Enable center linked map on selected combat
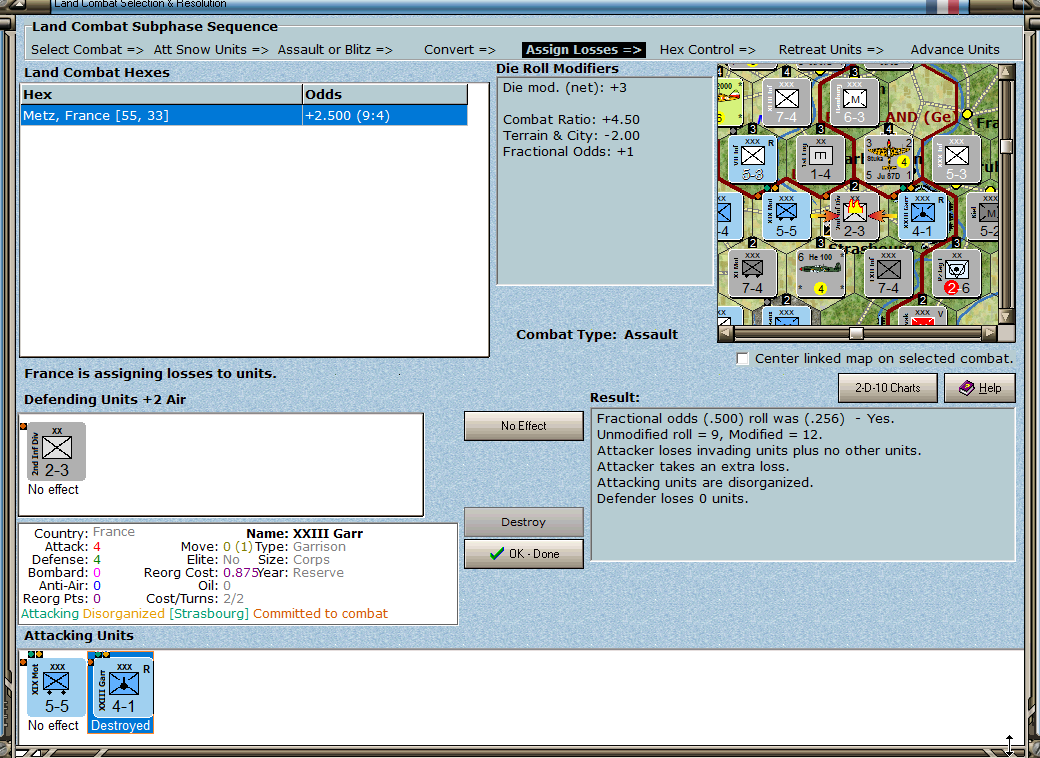Image resolution: width=1040 pixels, height=758 pixels. click(743, 359)
